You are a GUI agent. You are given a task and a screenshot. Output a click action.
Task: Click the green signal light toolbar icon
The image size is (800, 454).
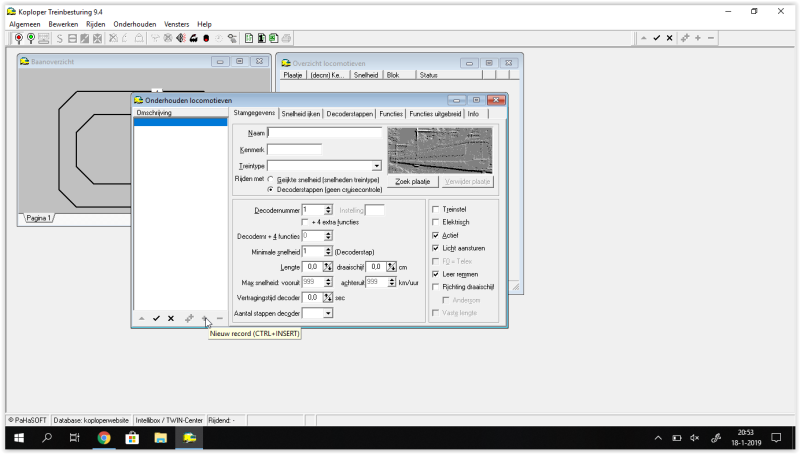coord(31,38)
